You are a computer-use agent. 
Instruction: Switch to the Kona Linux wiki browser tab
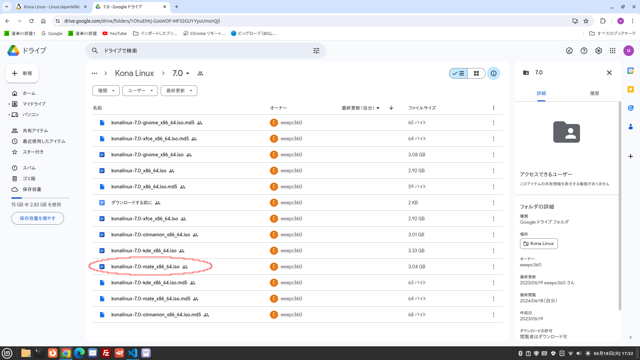[x=51, y=7]
